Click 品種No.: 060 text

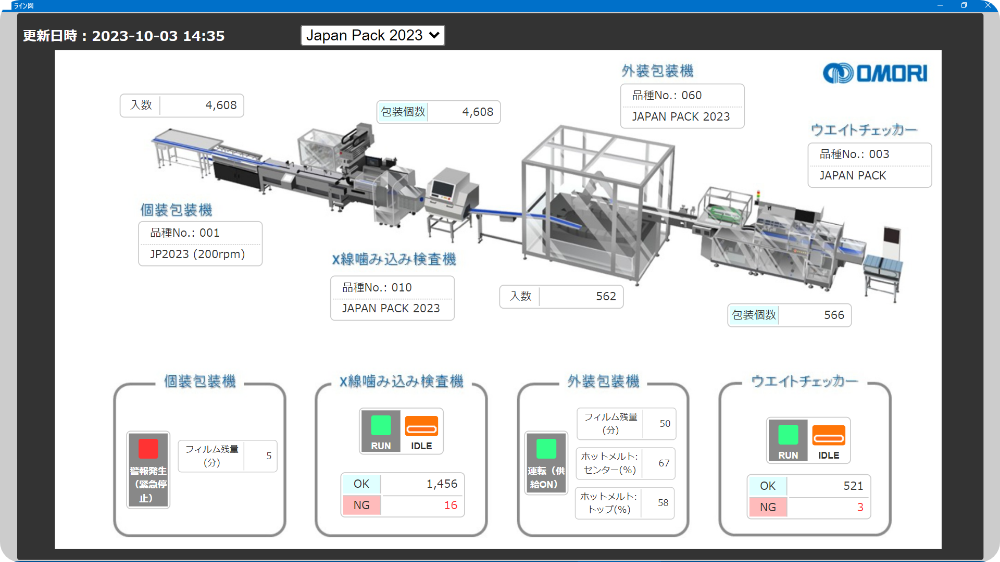click(x=666, y=95)
